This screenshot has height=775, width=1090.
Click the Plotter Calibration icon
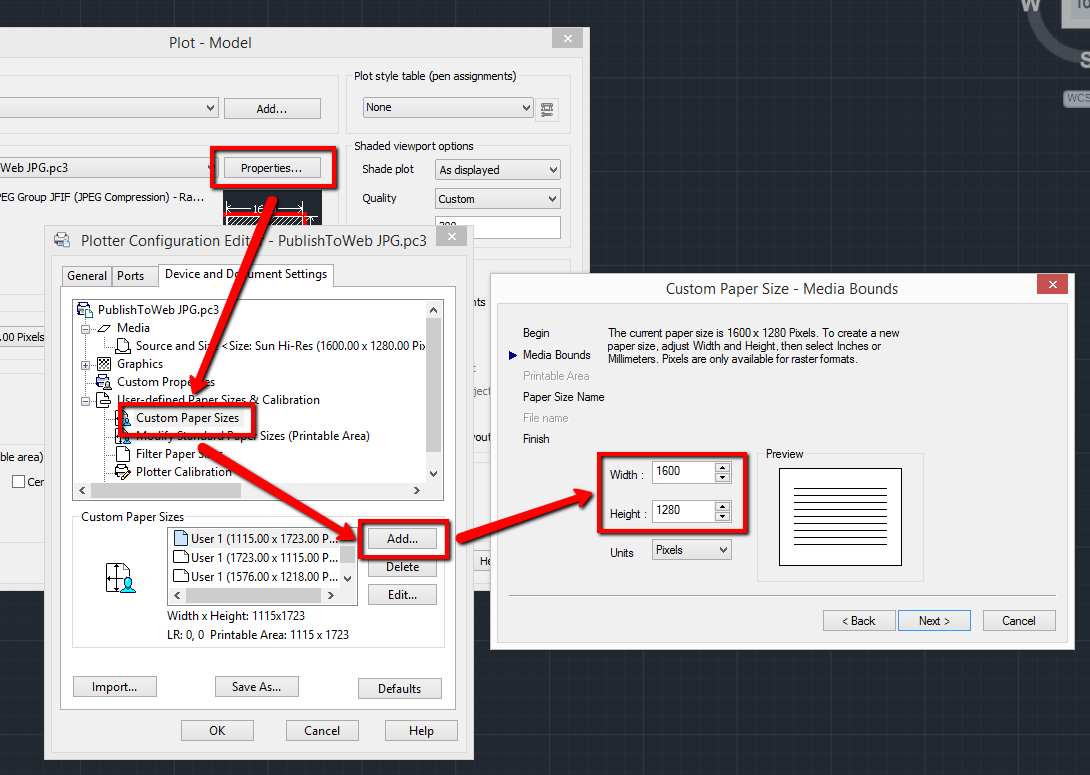tap(122, 472)
